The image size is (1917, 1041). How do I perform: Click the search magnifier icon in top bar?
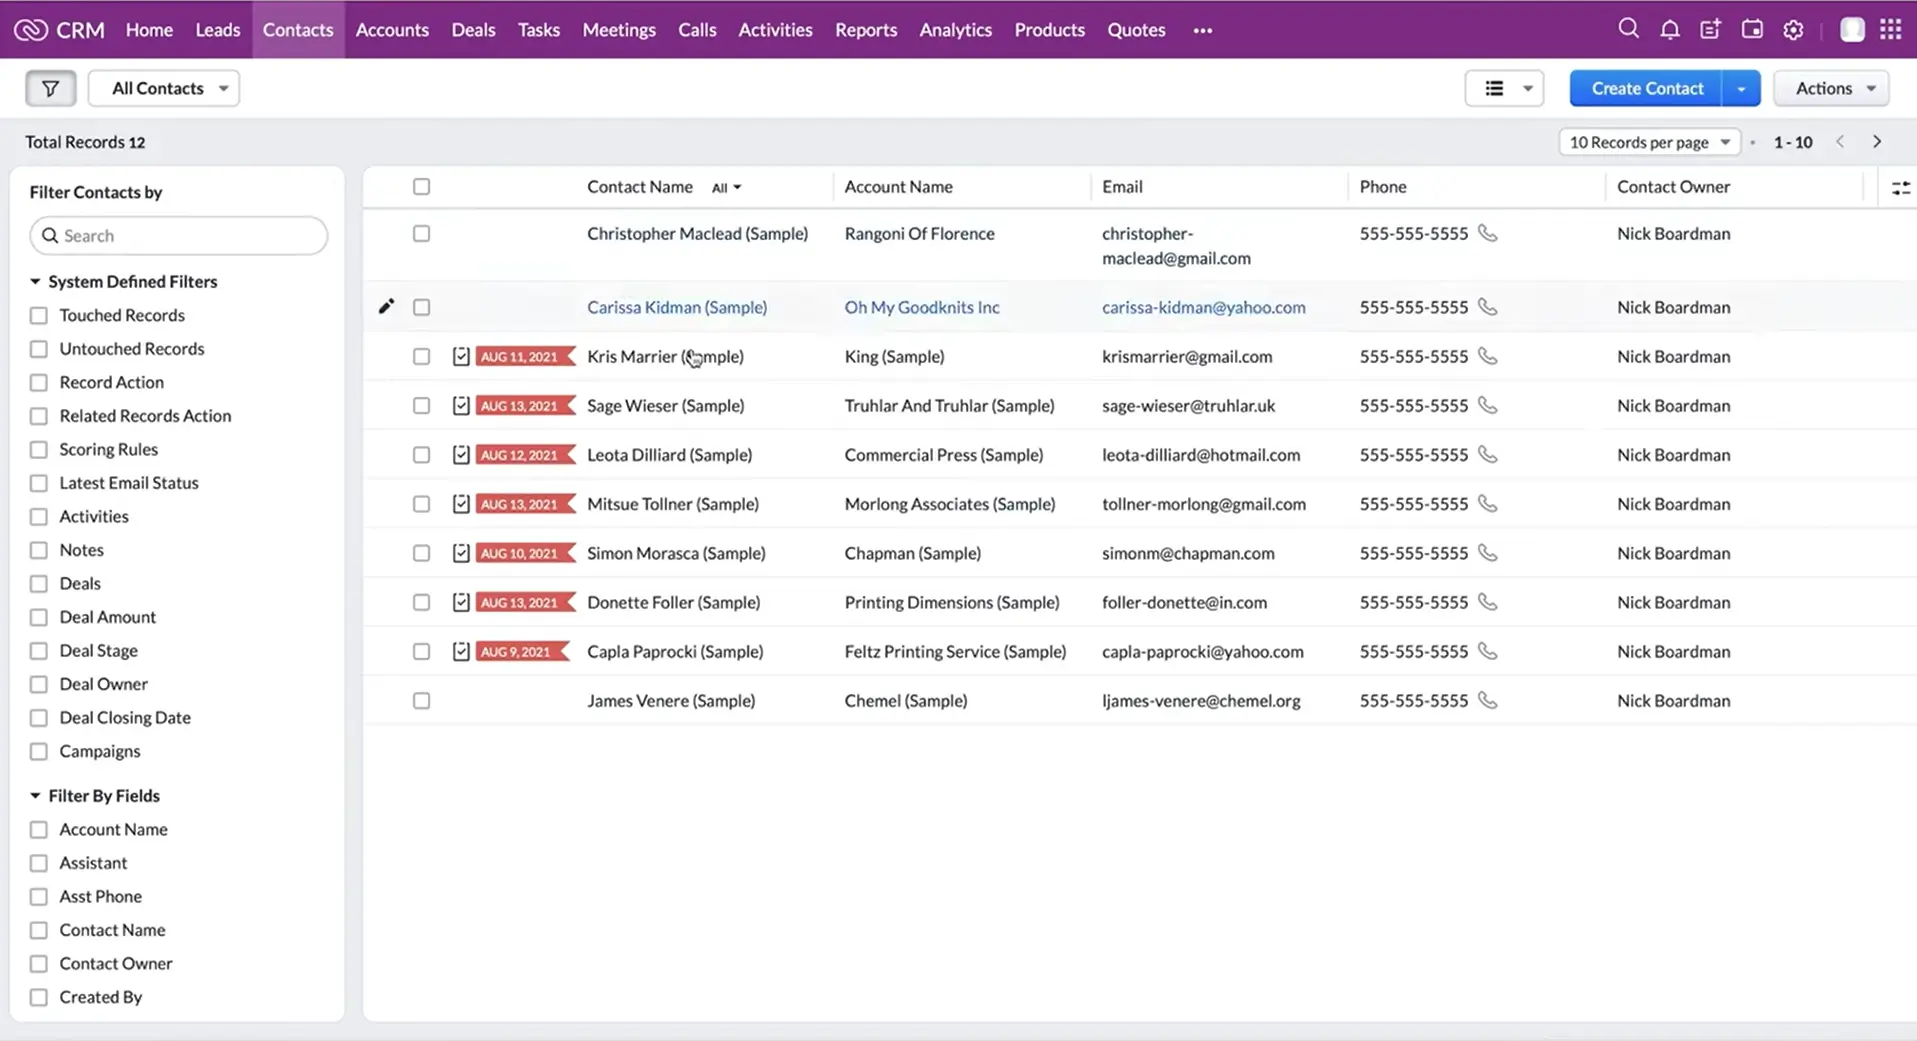[x=1628, y=29]
